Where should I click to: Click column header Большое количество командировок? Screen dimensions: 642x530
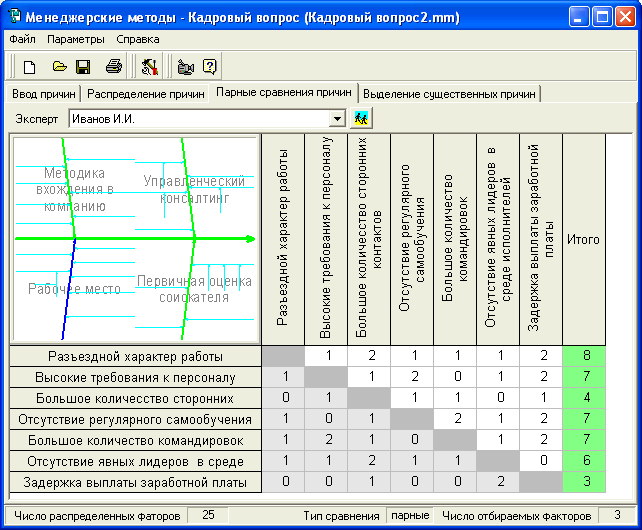[x=455, y=239]
